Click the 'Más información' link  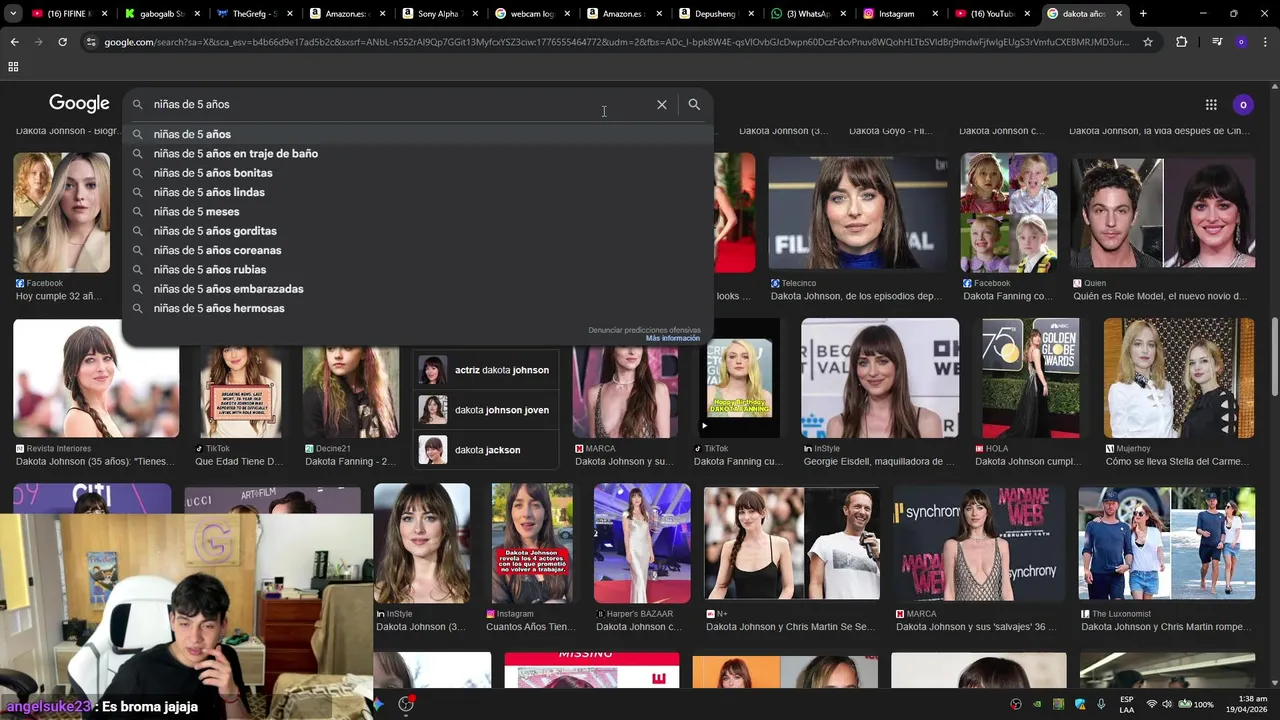coord(673,338)
